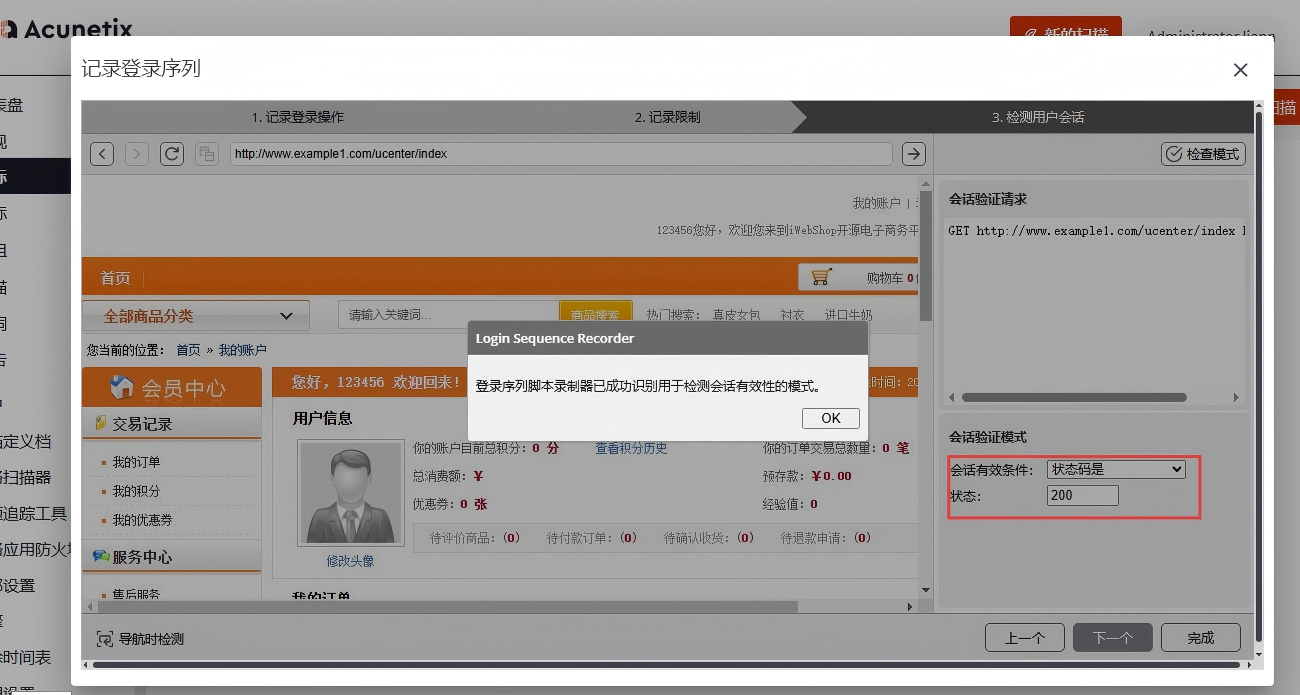Switch to step 1 记录登录操作
The width and height of the screenshot is (1300, 695).
point(297,117)
